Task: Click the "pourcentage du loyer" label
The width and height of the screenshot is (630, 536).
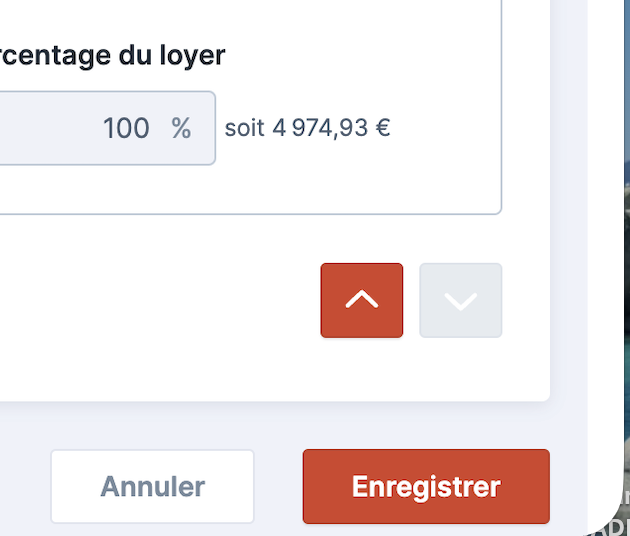Action: pos(112,55)
